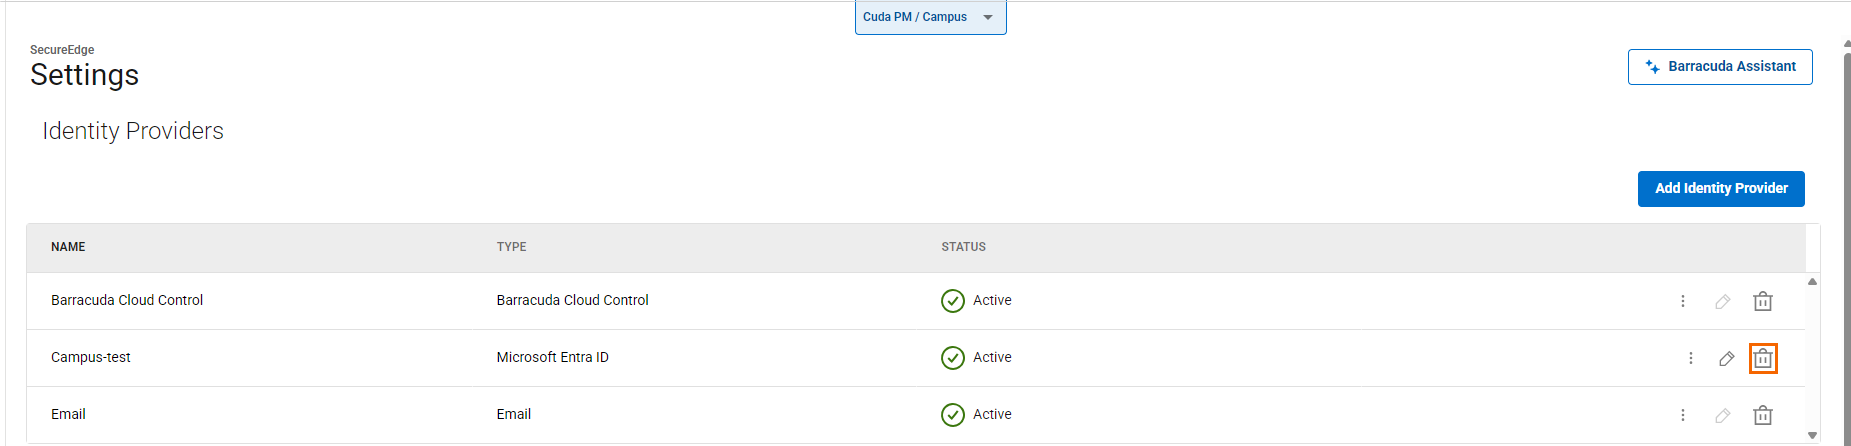Open kebab menu for Barracuda Cloud Control row
This screenshot has width=1851, height=446.
1683,301
